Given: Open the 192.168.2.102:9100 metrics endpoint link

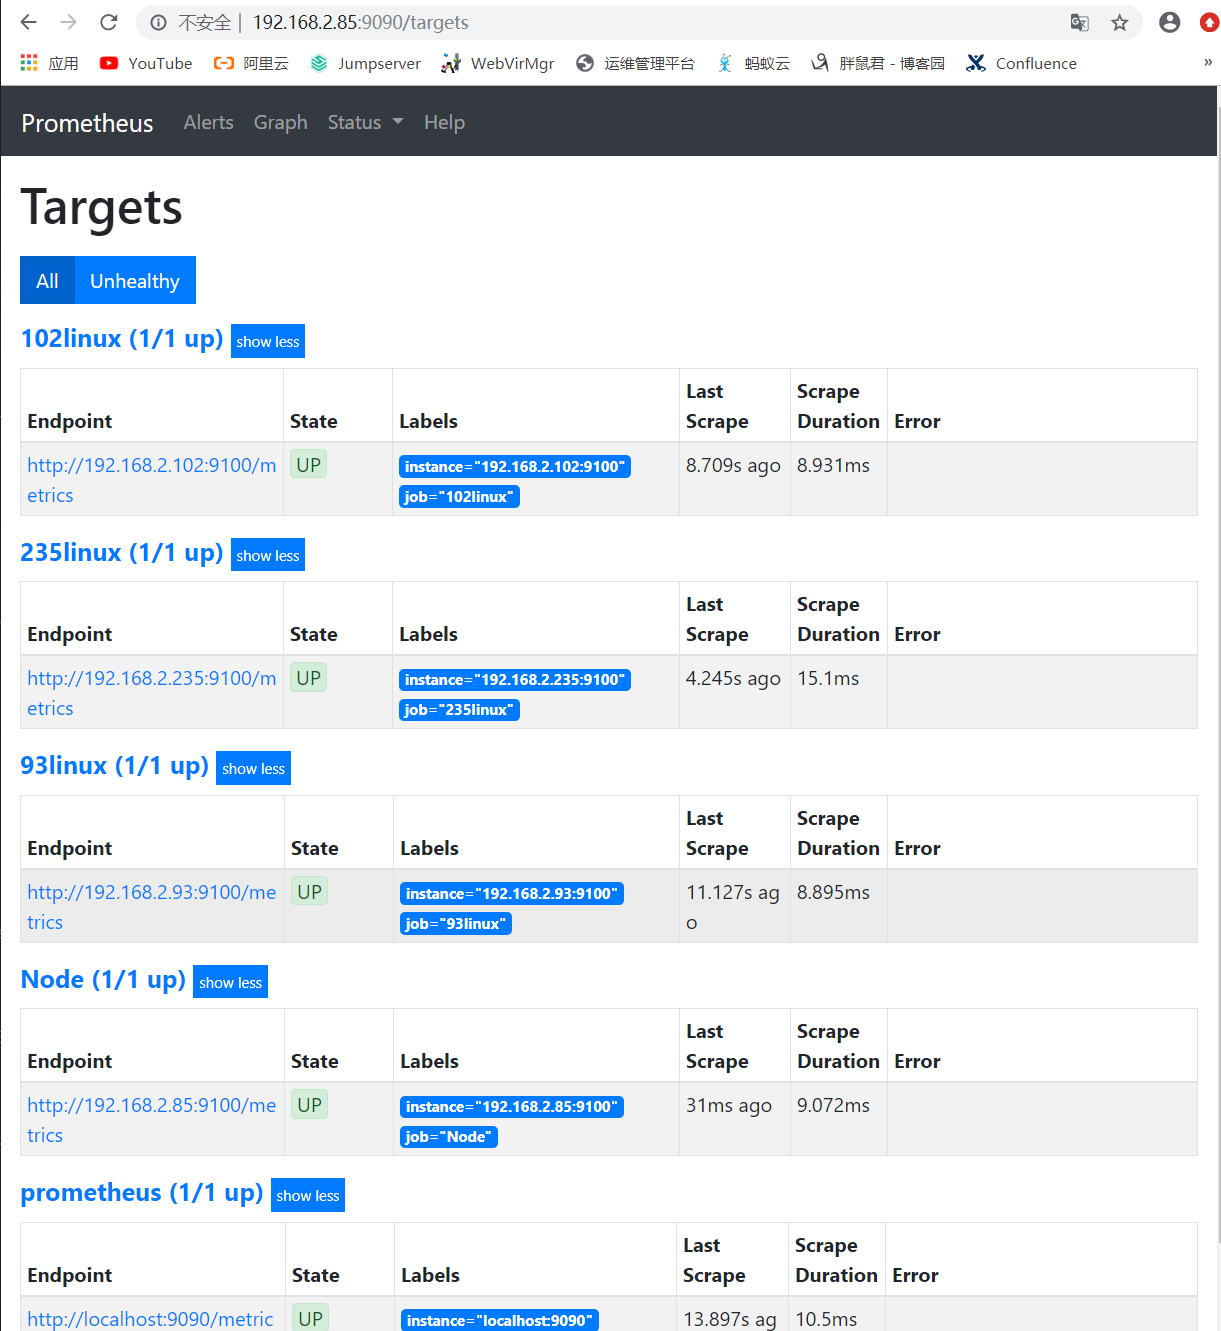Looking at the screenshot, I should [x=151, y=480].
